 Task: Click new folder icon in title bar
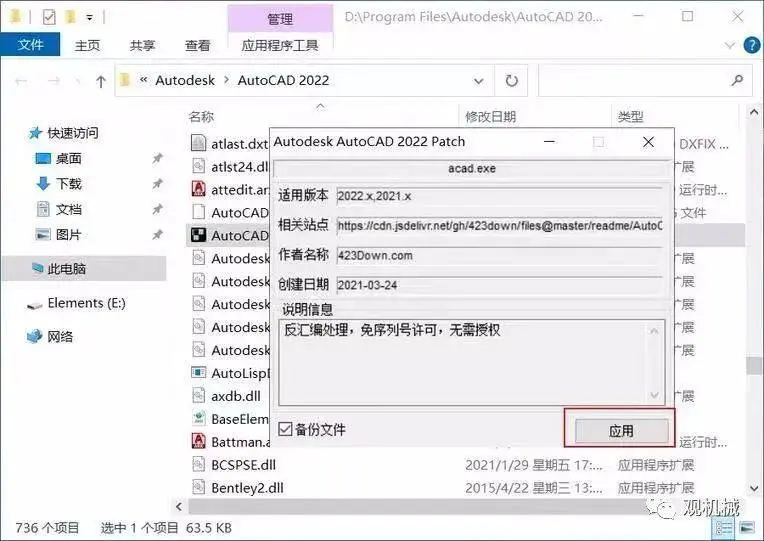(x=70, y=18)
